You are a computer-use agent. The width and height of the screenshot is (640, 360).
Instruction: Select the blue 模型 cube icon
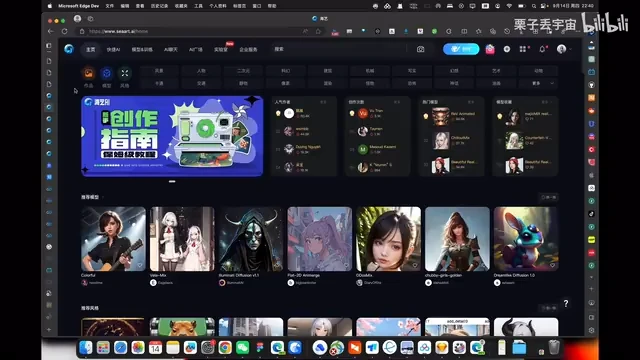click(107, 73)
